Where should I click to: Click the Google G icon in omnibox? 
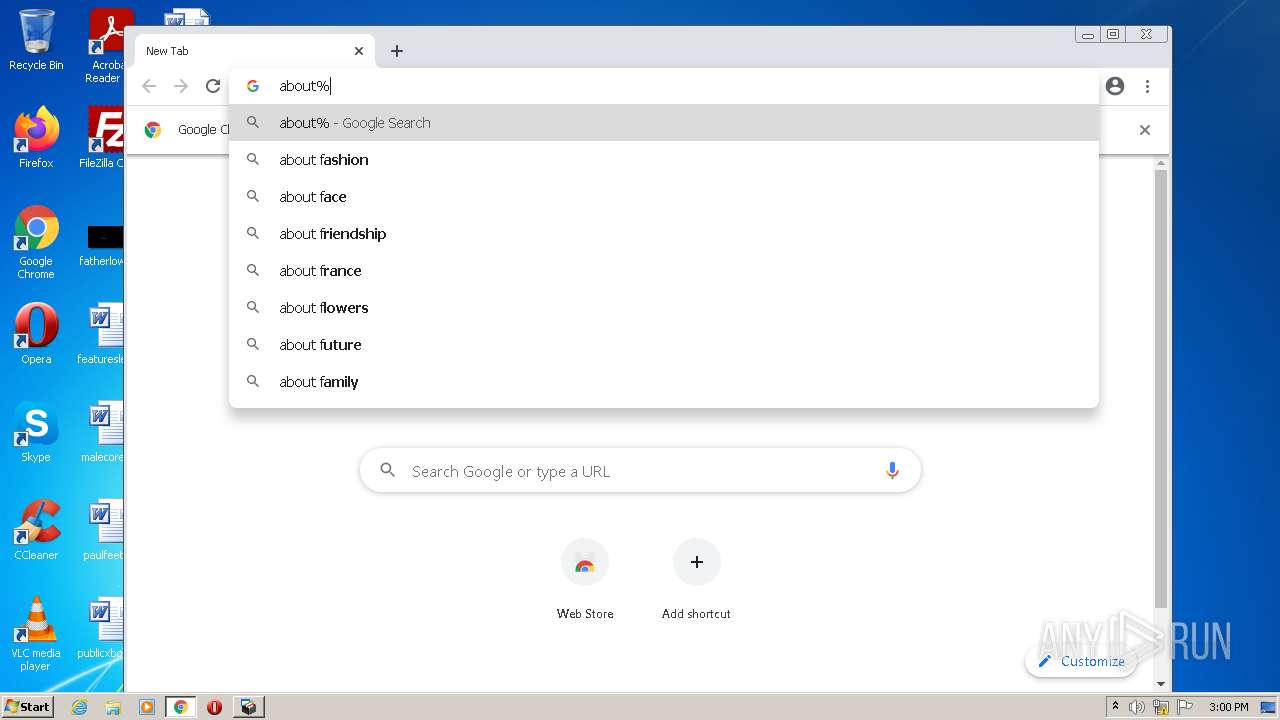tap(253, 86)
